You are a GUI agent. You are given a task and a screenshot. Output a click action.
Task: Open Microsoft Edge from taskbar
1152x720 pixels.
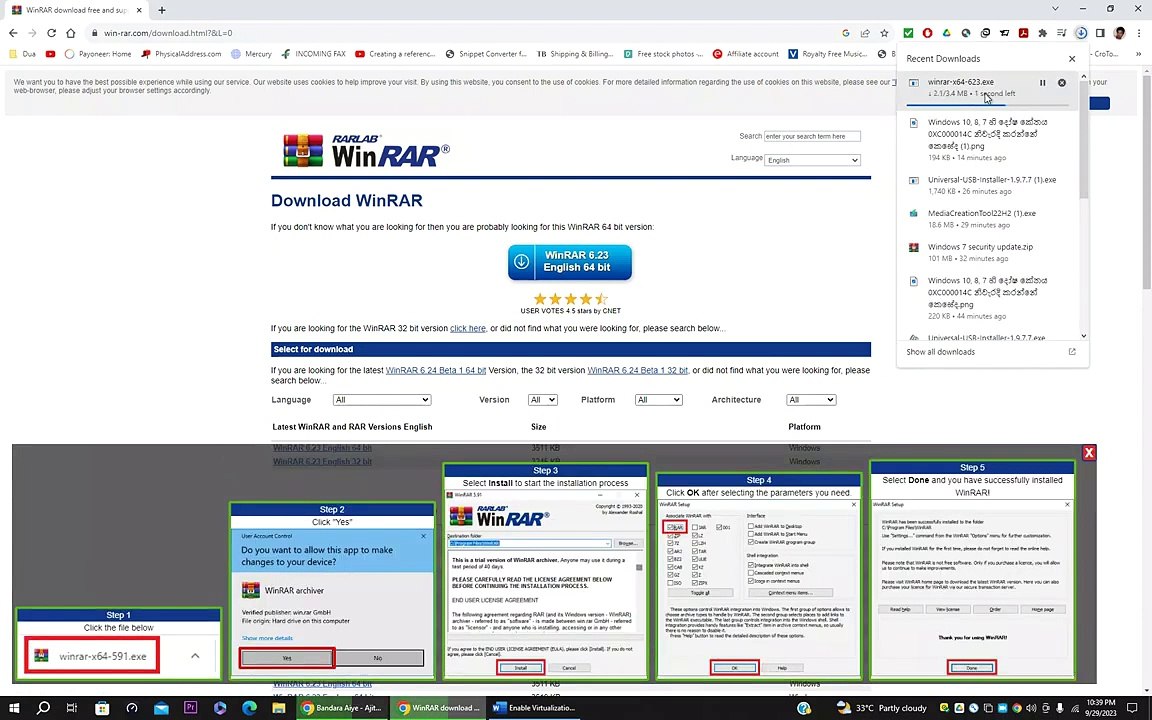249,708
